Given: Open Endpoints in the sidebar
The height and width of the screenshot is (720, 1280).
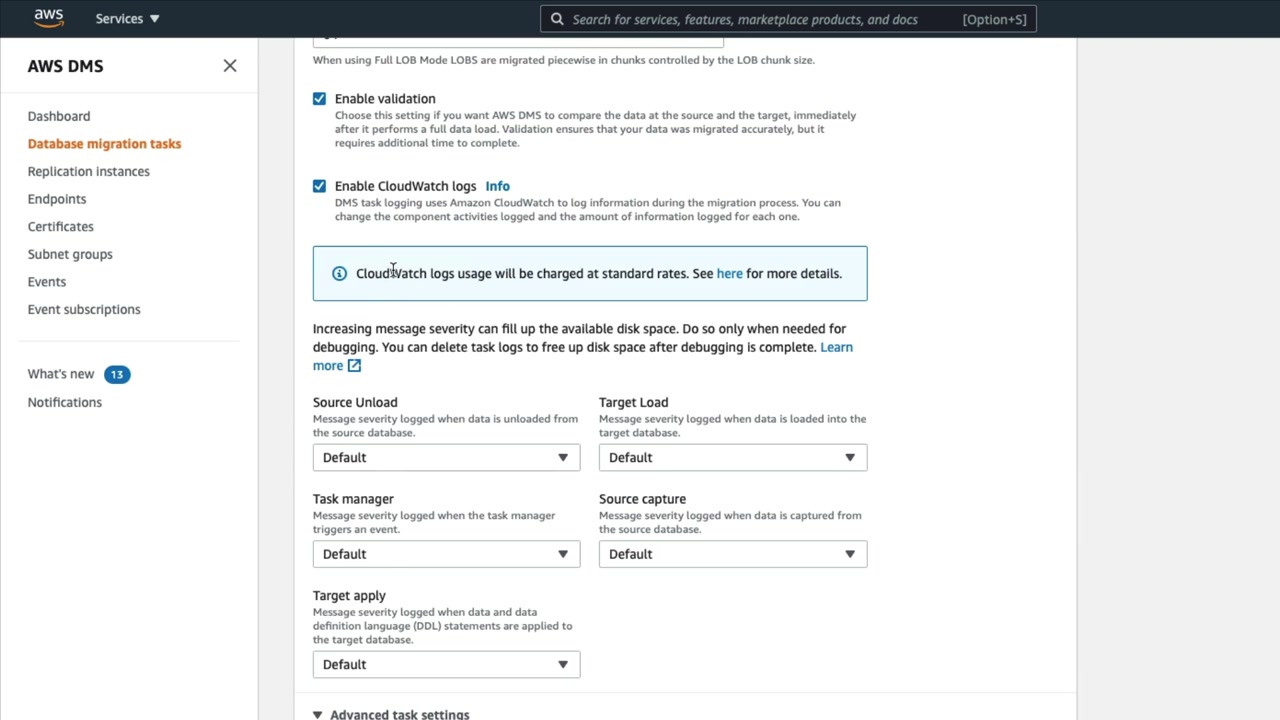Looking at the screenshot, I should click(x=57, y=199).
